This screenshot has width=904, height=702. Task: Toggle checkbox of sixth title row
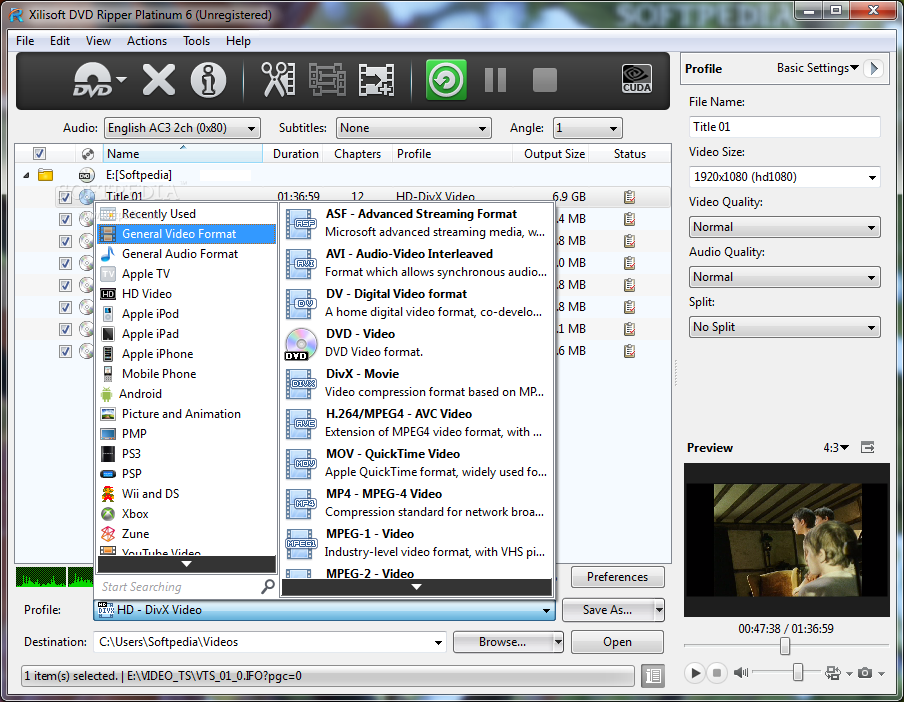click(65, 307)
